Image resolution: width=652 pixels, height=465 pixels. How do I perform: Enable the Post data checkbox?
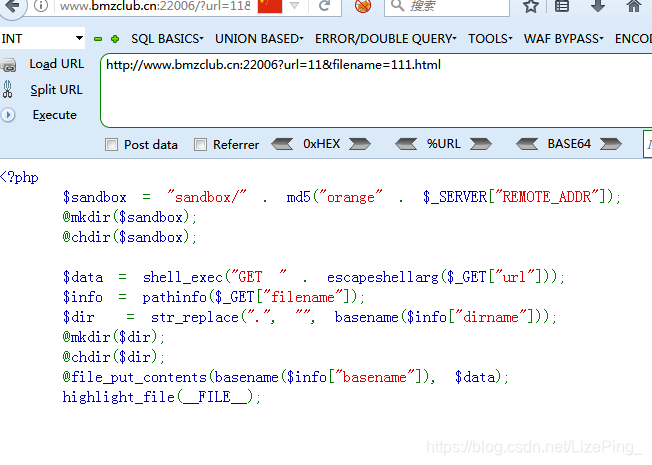pyautogui.click(x=111, y=145)
